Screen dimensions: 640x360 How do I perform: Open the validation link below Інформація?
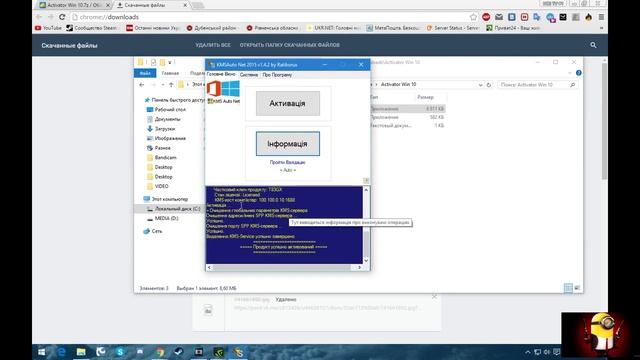pos(287,162)
